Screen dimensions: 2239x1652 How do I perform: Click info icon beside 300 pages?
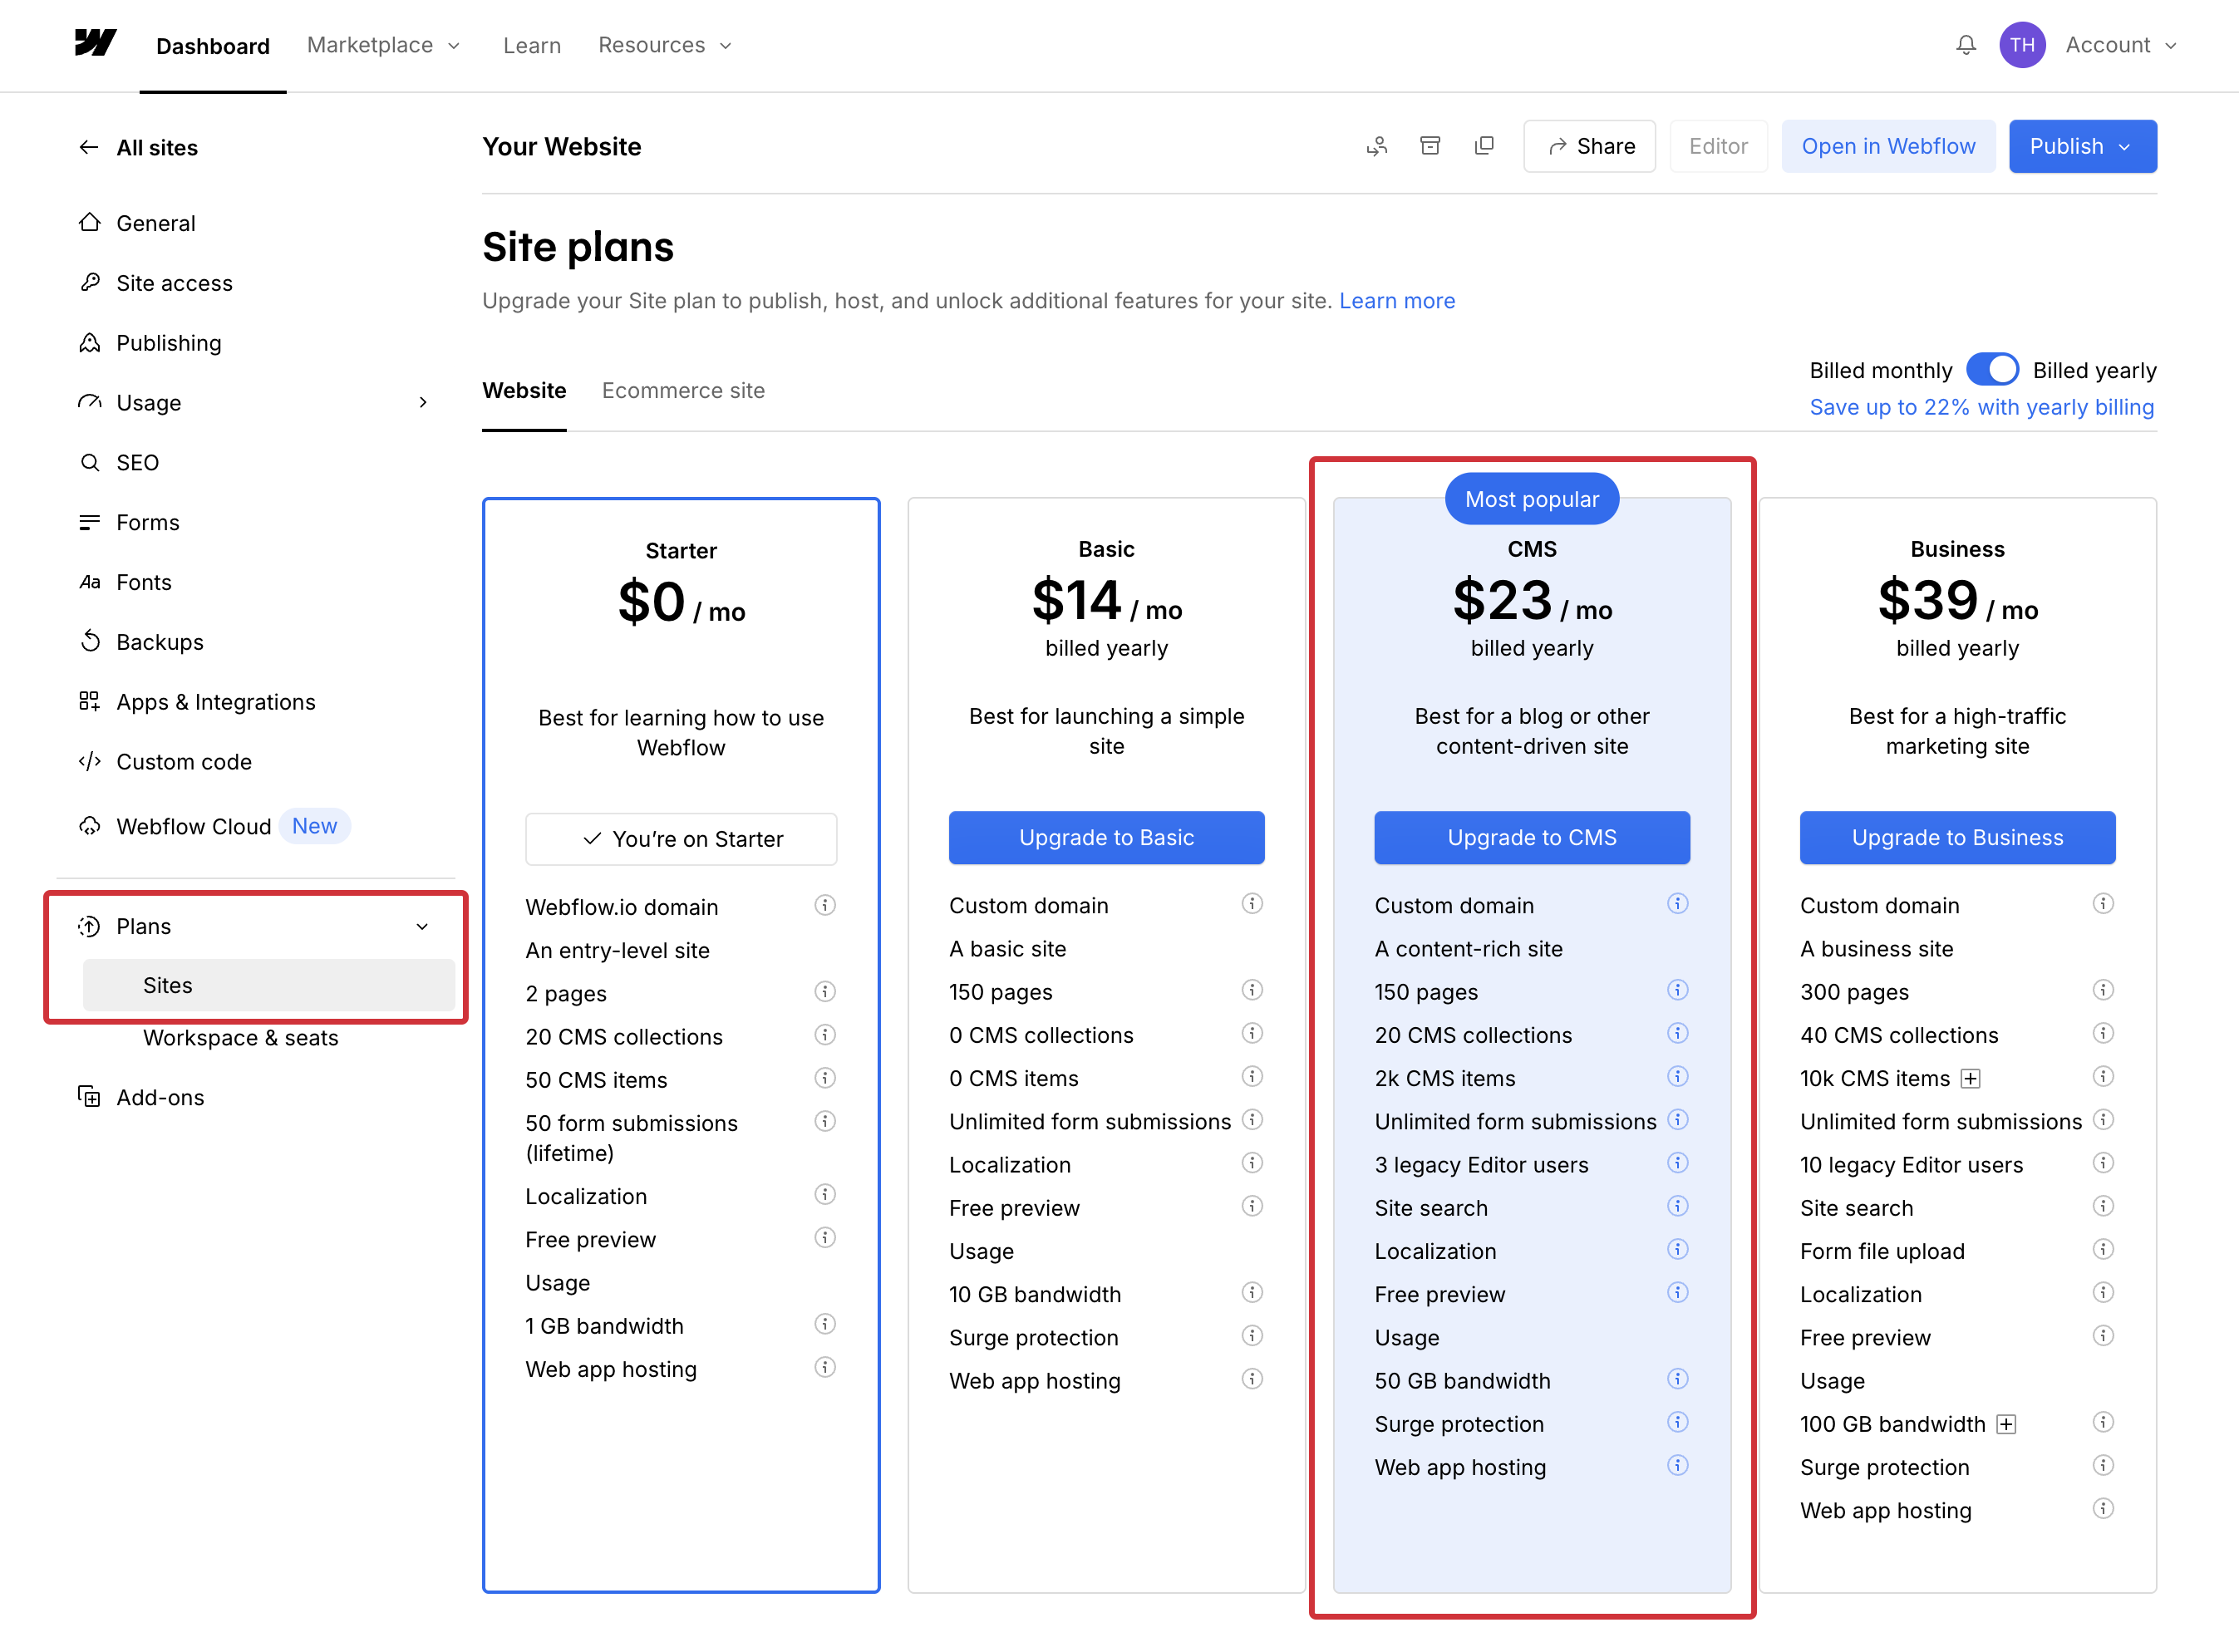click(2102, 990)
